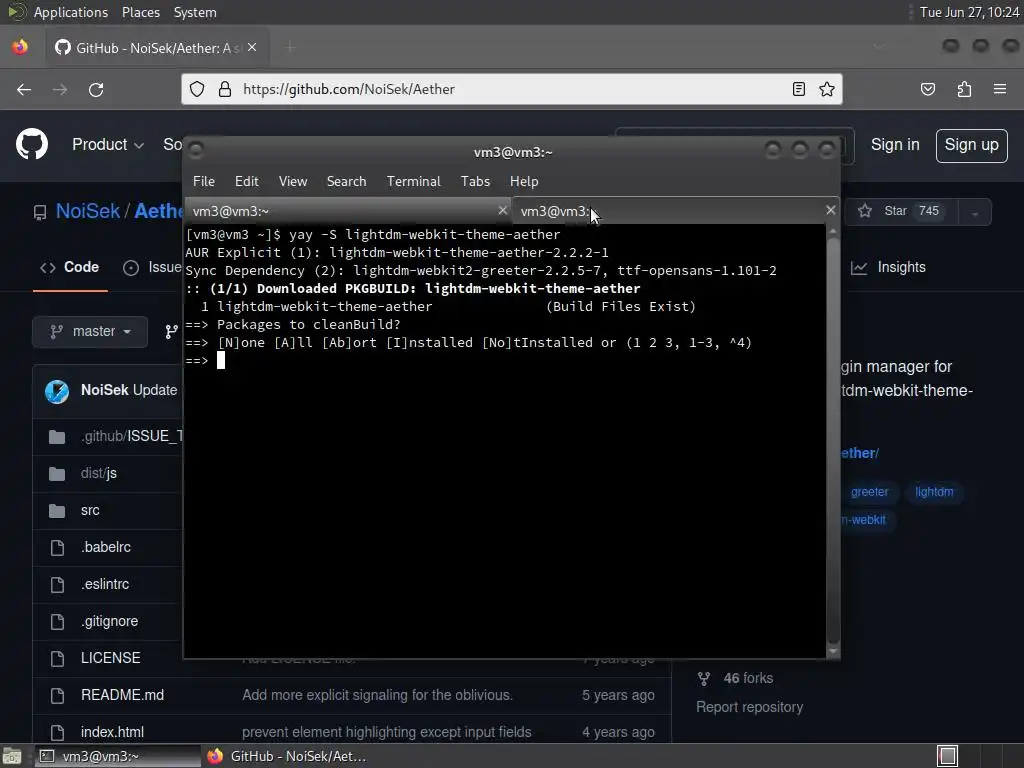
Task: Click the Sign in link
Action: click(x=895, y=144)
